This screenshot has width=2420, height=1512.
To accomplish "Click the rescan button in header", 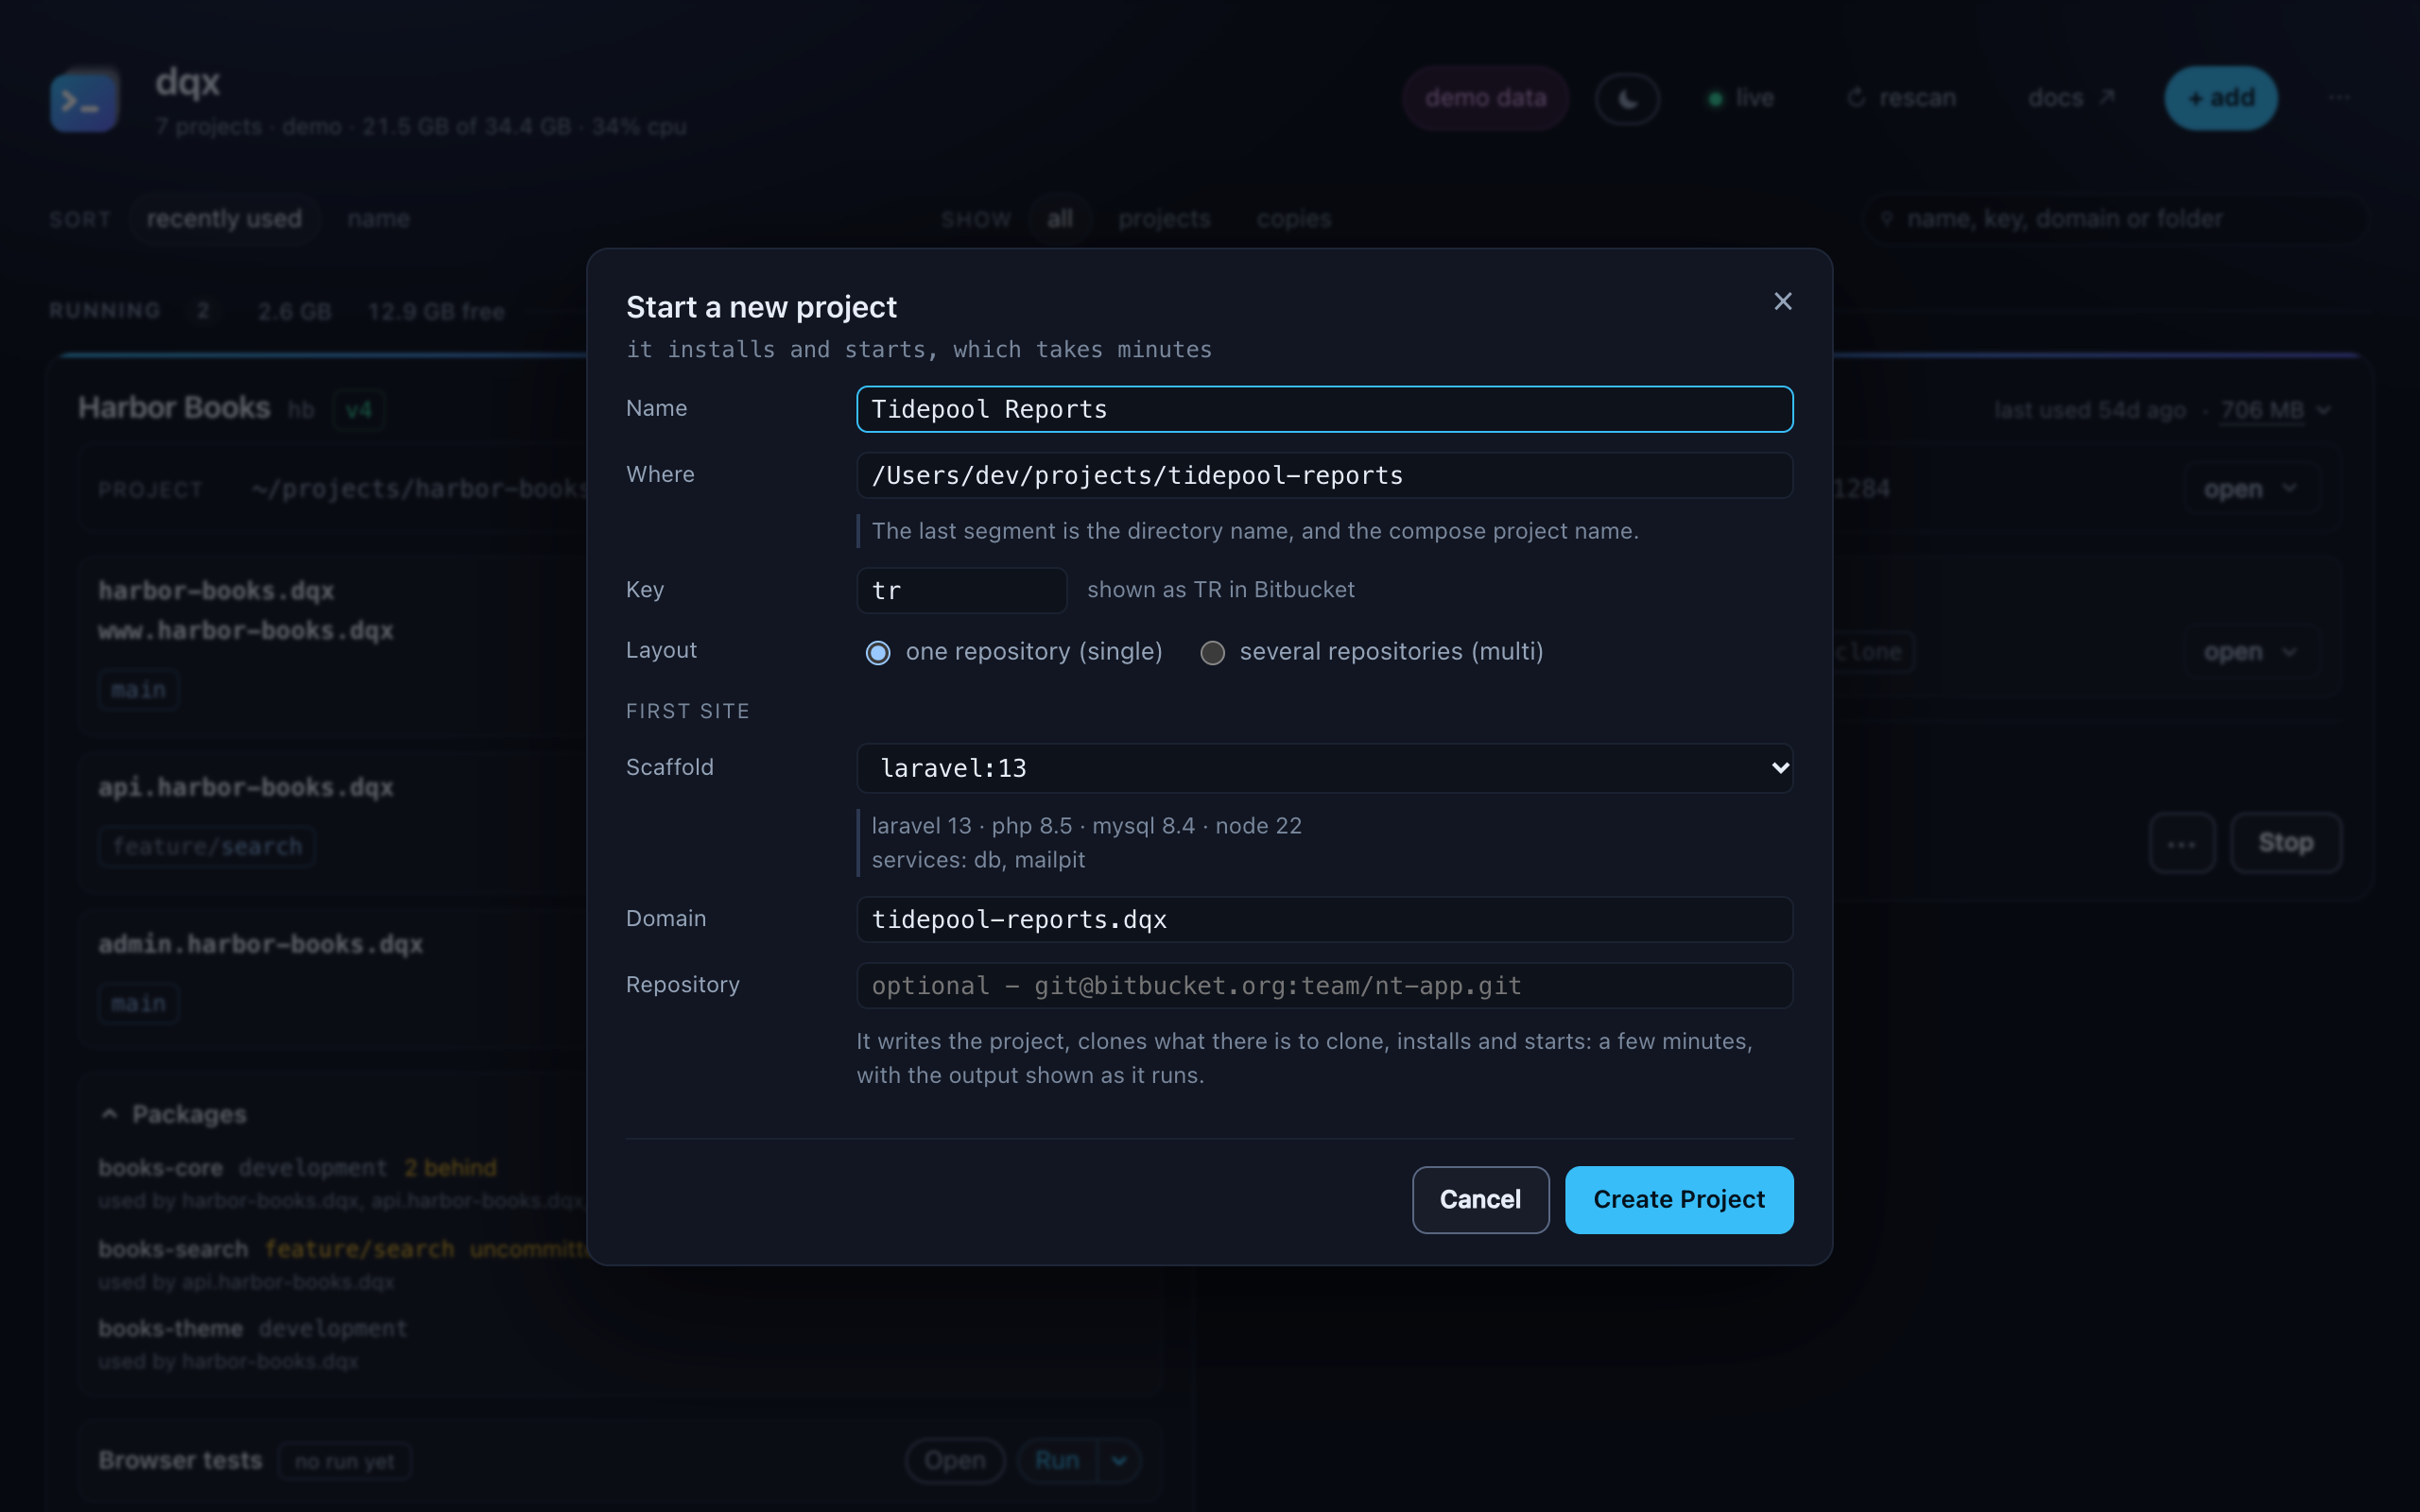I will [x=1901, y=98].
